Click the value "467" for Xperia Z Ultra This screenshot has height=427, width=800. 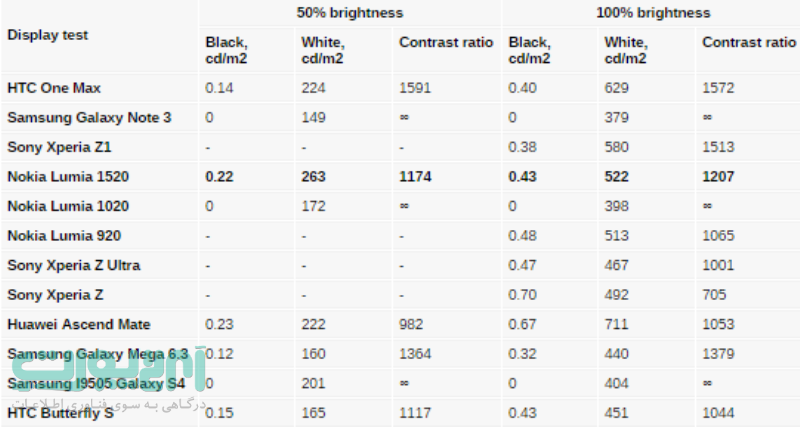tap(616, 265)
